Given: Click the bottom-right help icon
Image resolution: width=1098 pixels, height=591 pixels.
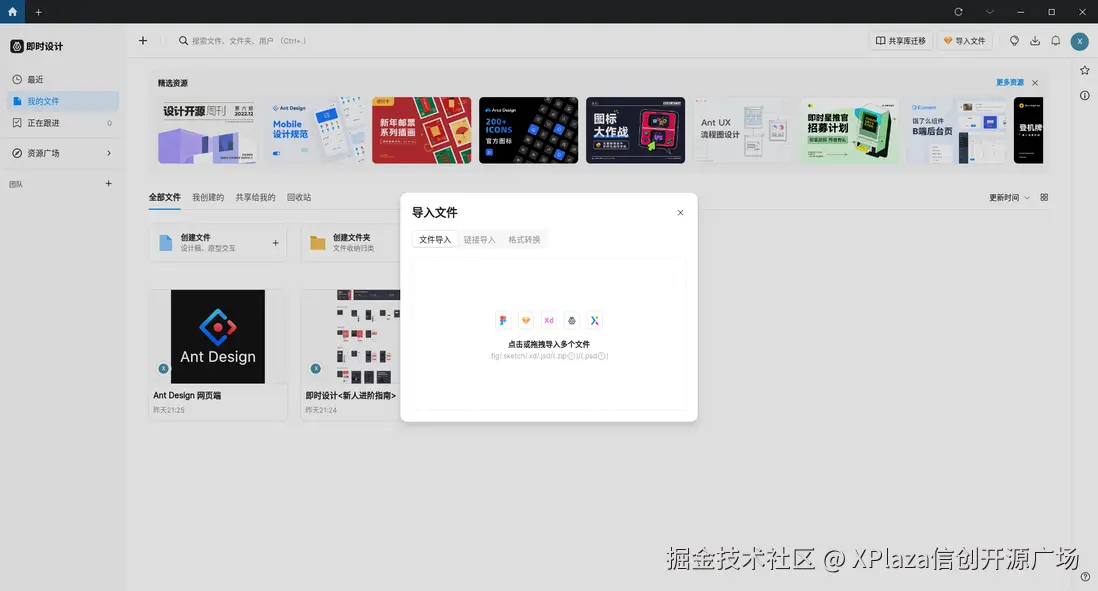Looking at the screenshot, I should coord(1085,577).
